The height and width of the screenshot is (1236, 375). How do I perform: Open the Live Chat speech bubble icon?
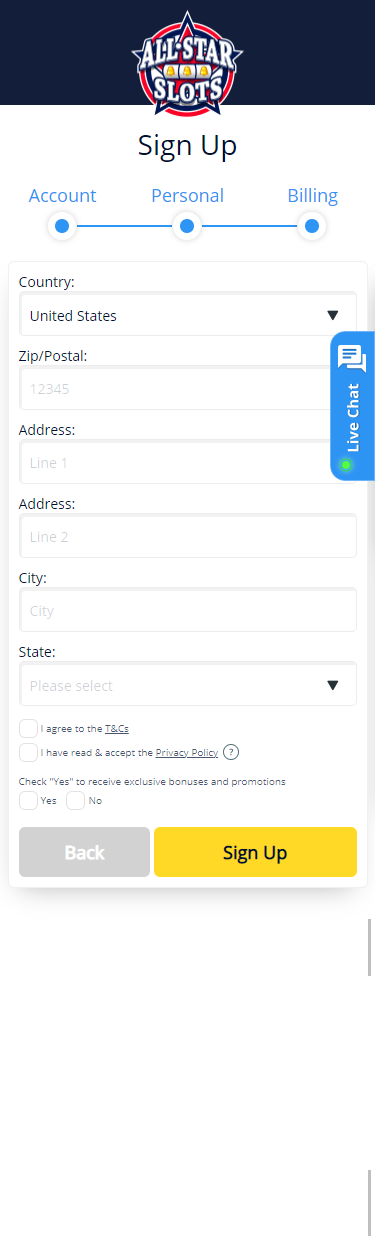click(x=352, y=358)
